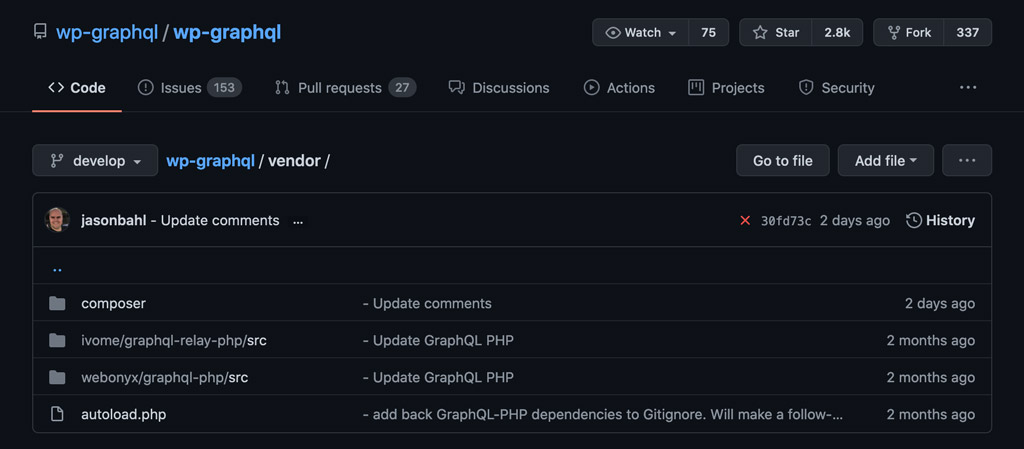Click the Pull requests tab icon
The width and height of the screenshot is (1024, 449).
pyautogui.click(x=282, y=87)
